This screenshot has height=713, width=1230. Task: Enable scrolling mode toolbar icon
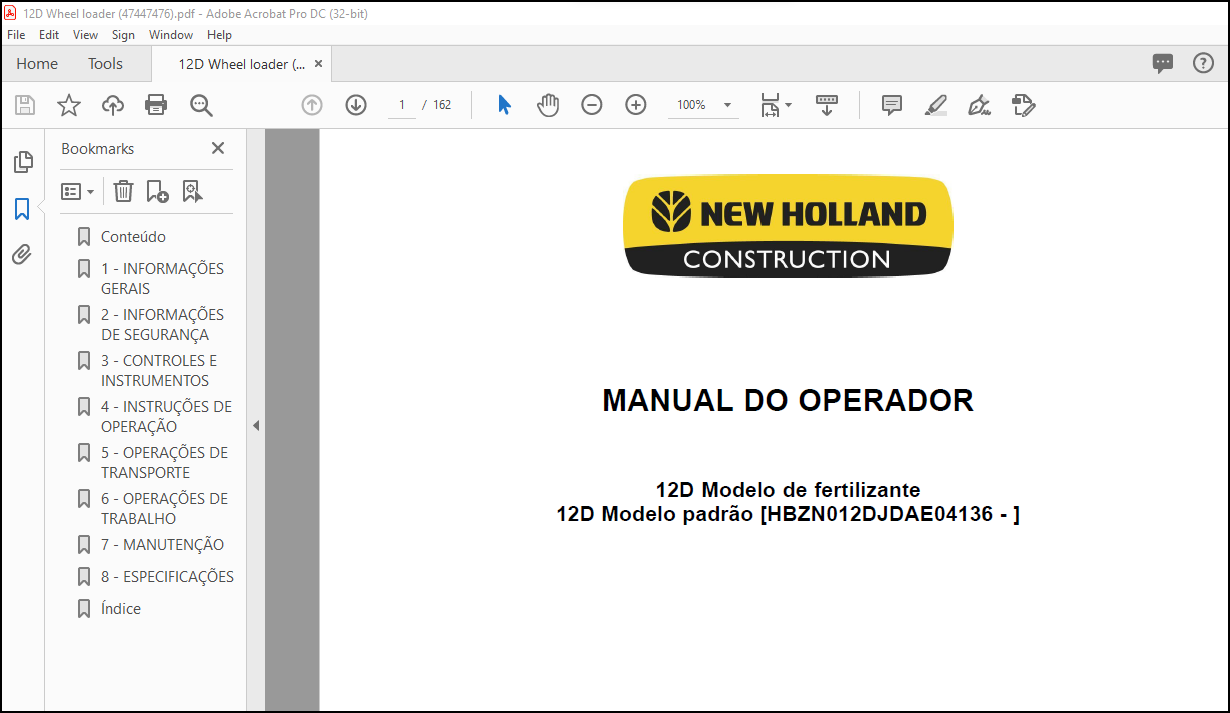click(x=827, y=105)
